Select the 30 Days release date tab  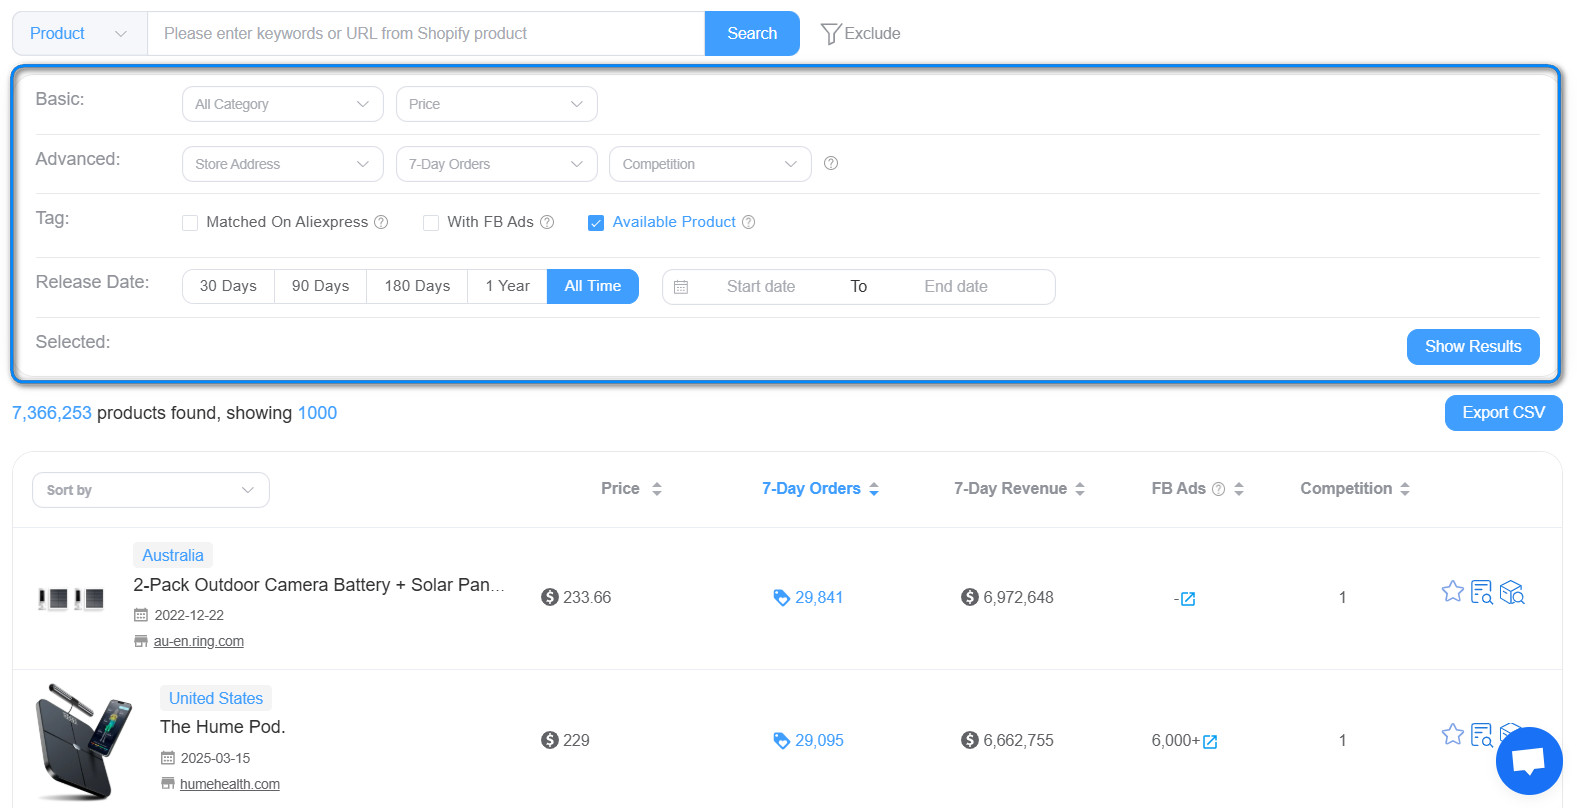pyautogui.click(x=228, y=286)
